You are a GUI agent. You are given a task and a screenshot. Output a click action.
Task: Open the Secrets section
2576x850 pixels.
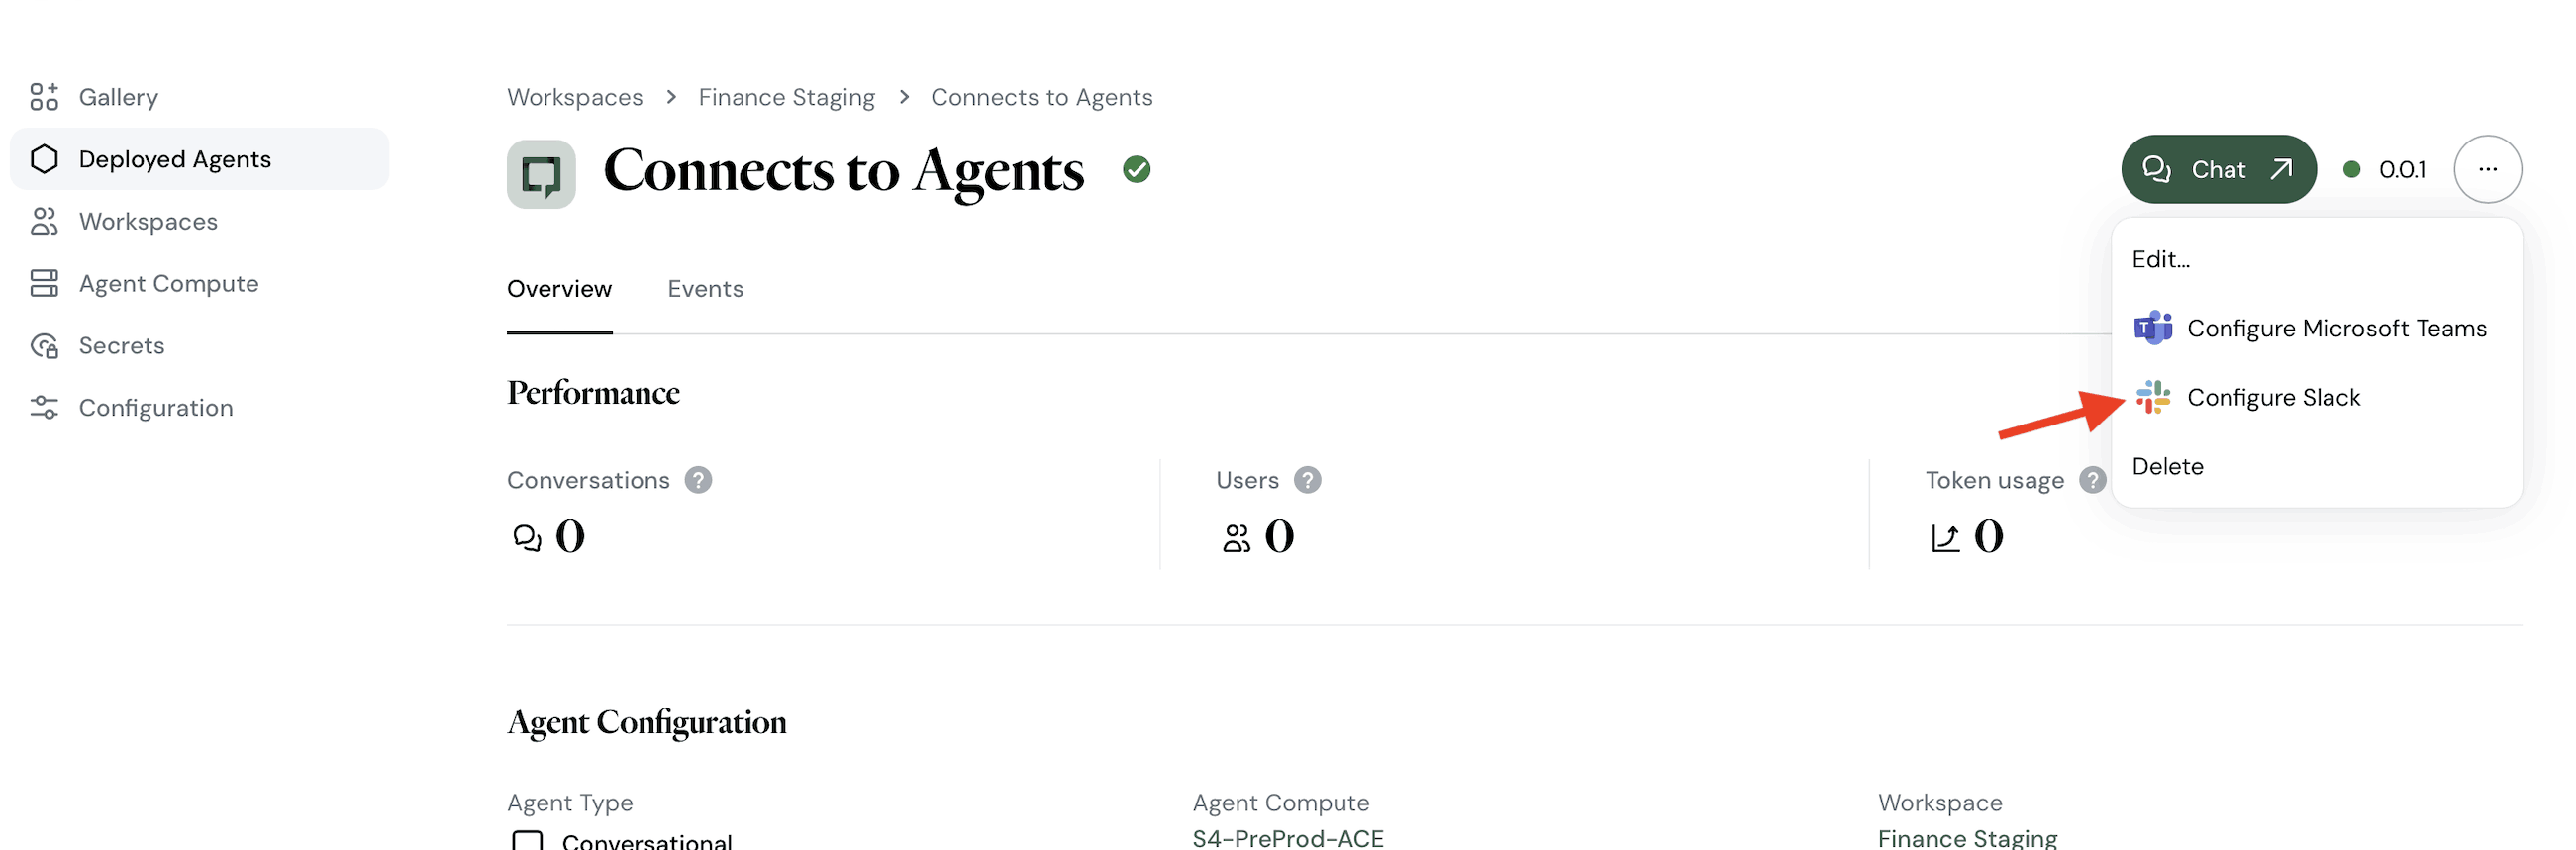pyautogui.click(x=122, y=345)
